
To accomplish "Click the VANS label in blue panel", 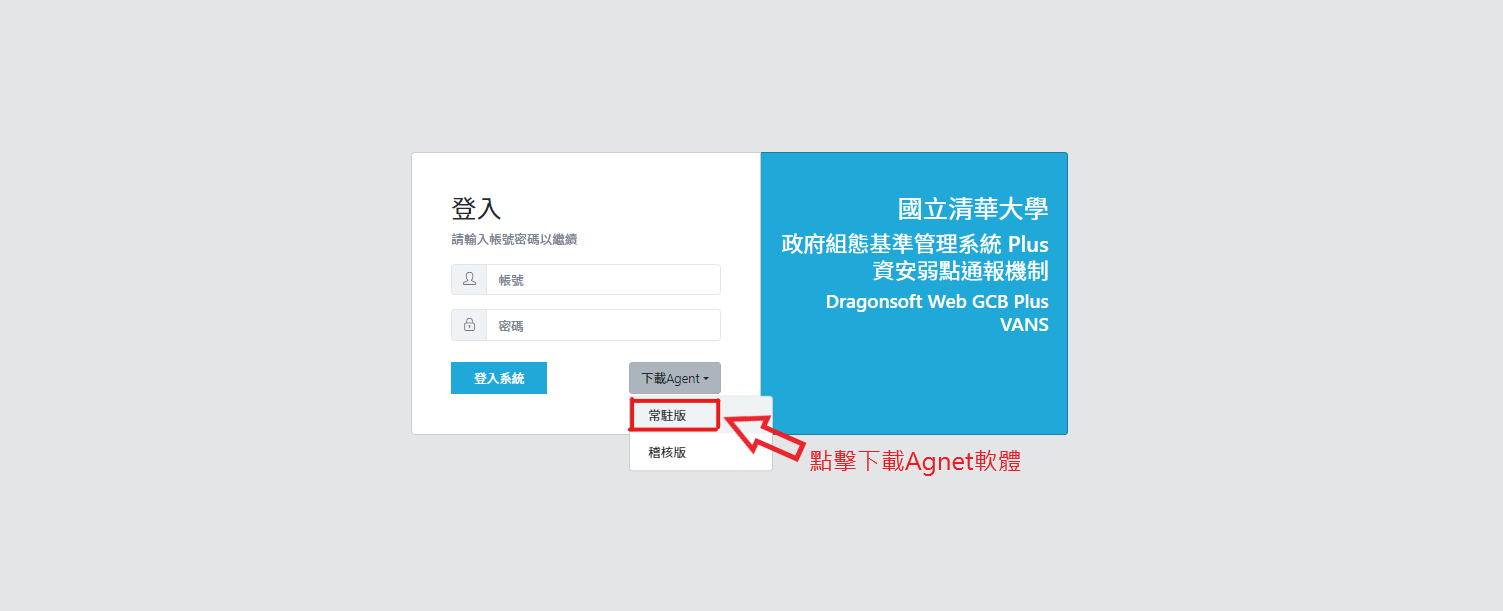I will 1024,325.
